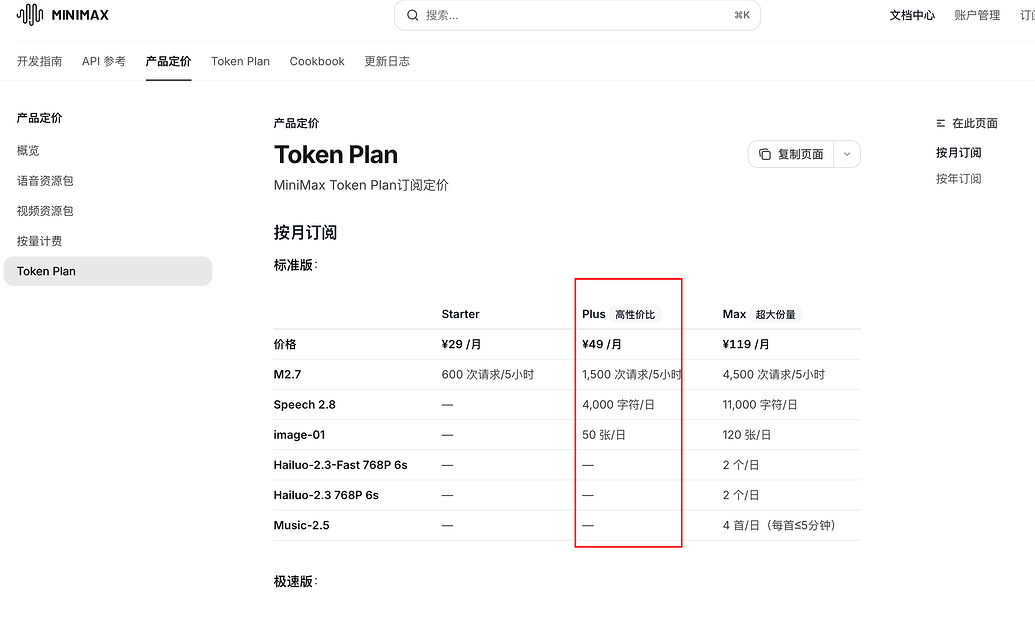
Task: Click the Hailuo-2.3-Fast 768P 6s row label
Action: point(341,465)
